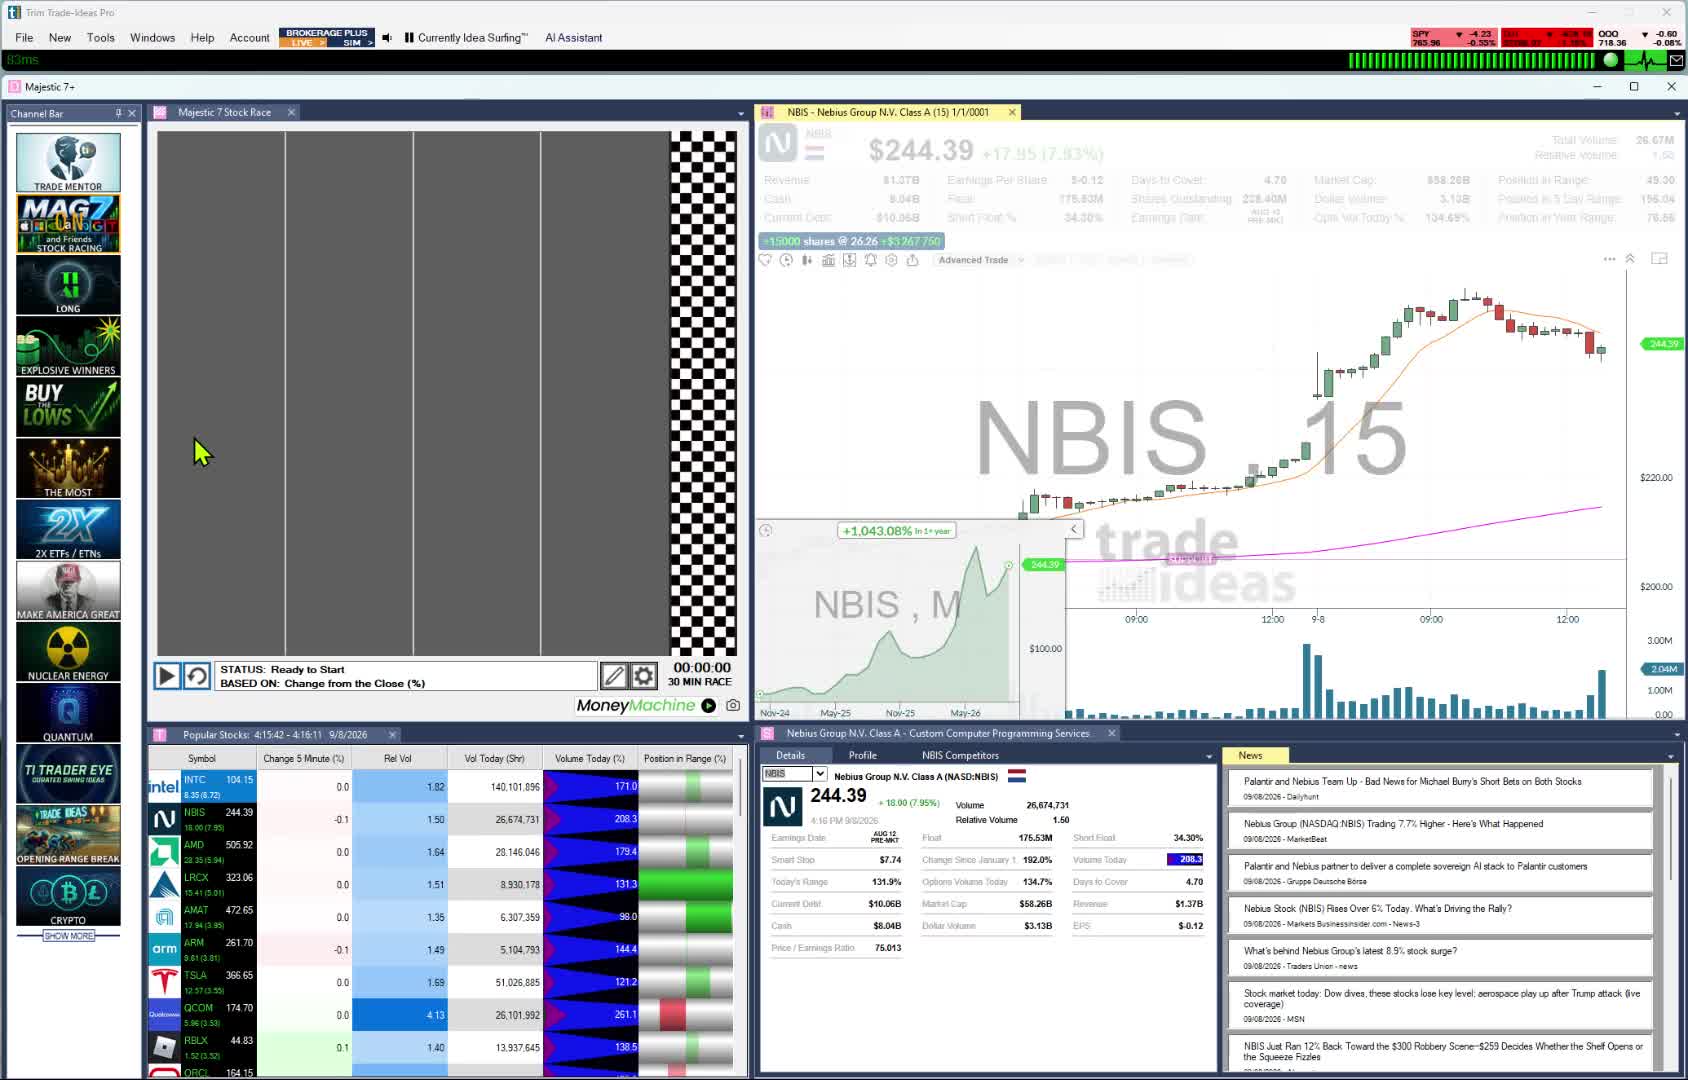Image resolution: width=1688 pixels, height=1080 pixels.
Task: Expand the SPY ticker dropdown arrow
Action: (1459, 34)
